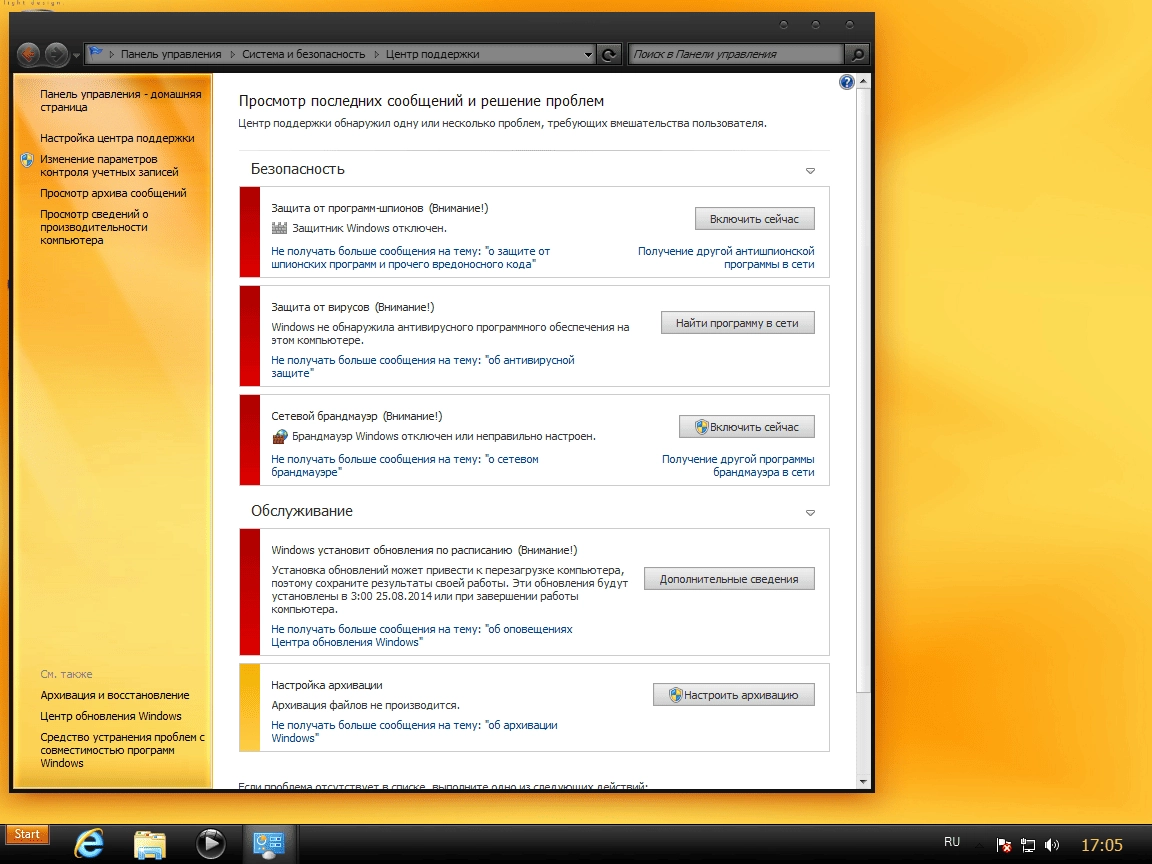Open 'Центр обновления Windows' sidebar link
The width and height of the screenshot is (1152, 864).
111,716
